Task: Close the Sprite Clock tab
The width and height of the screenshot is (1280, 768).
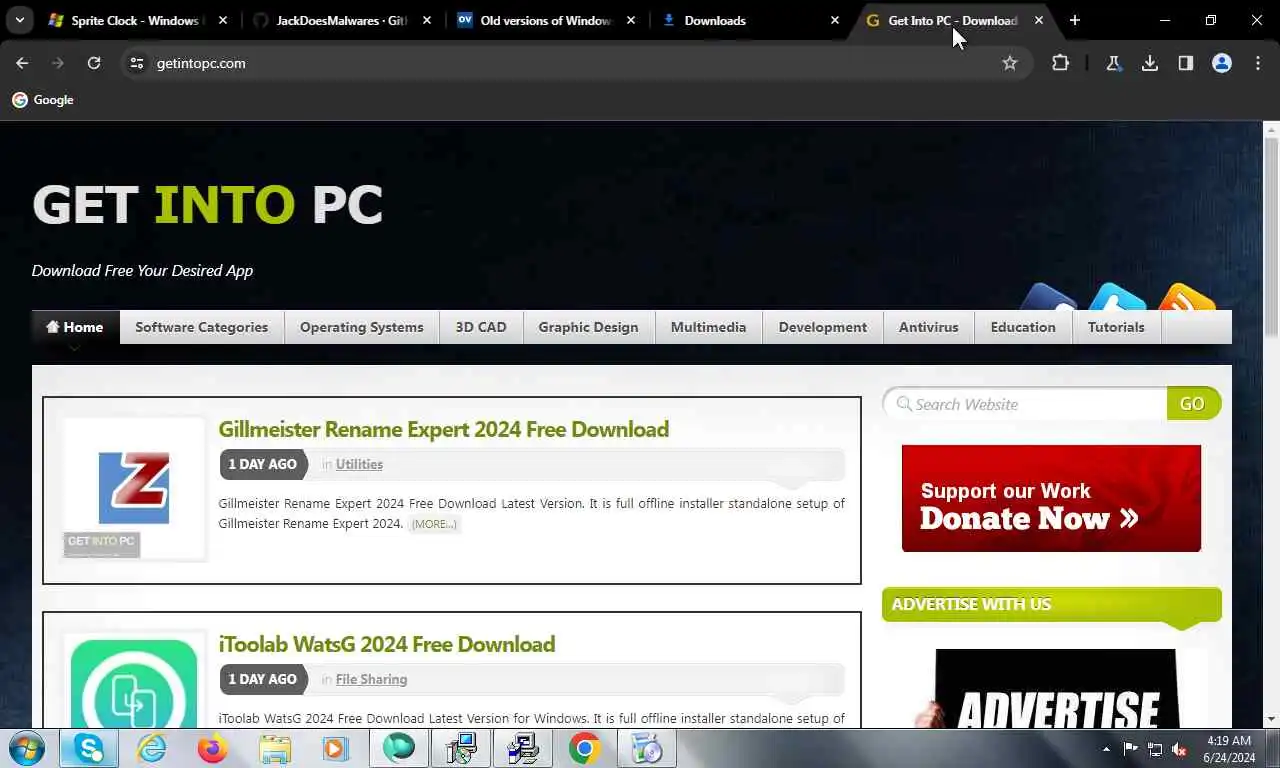Action: 223,20
